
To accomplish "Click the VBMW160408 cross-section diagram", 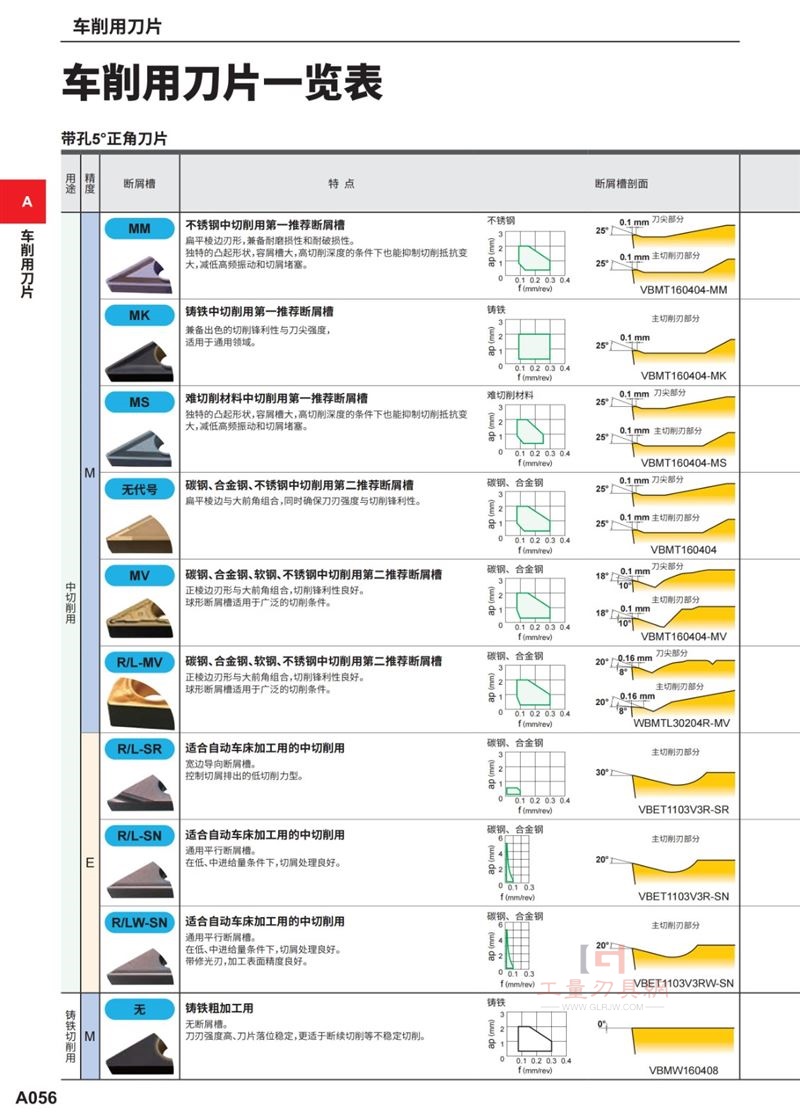I will pos(665,1039).
